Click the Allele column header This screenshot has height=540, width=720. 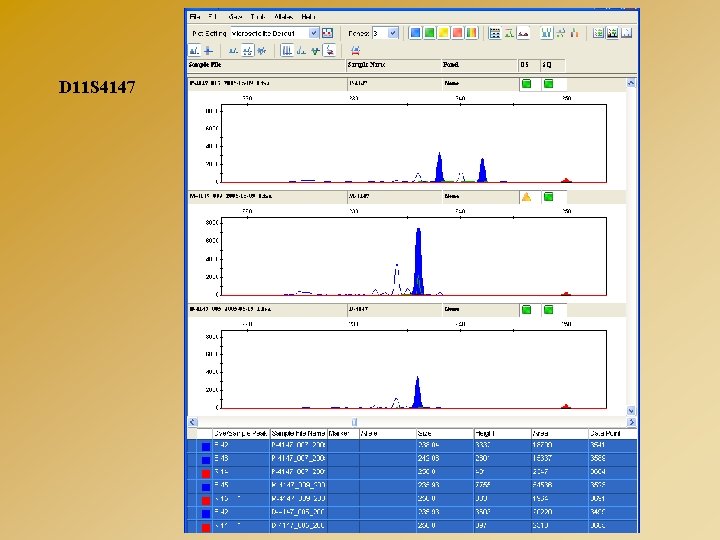click(387, 433)
